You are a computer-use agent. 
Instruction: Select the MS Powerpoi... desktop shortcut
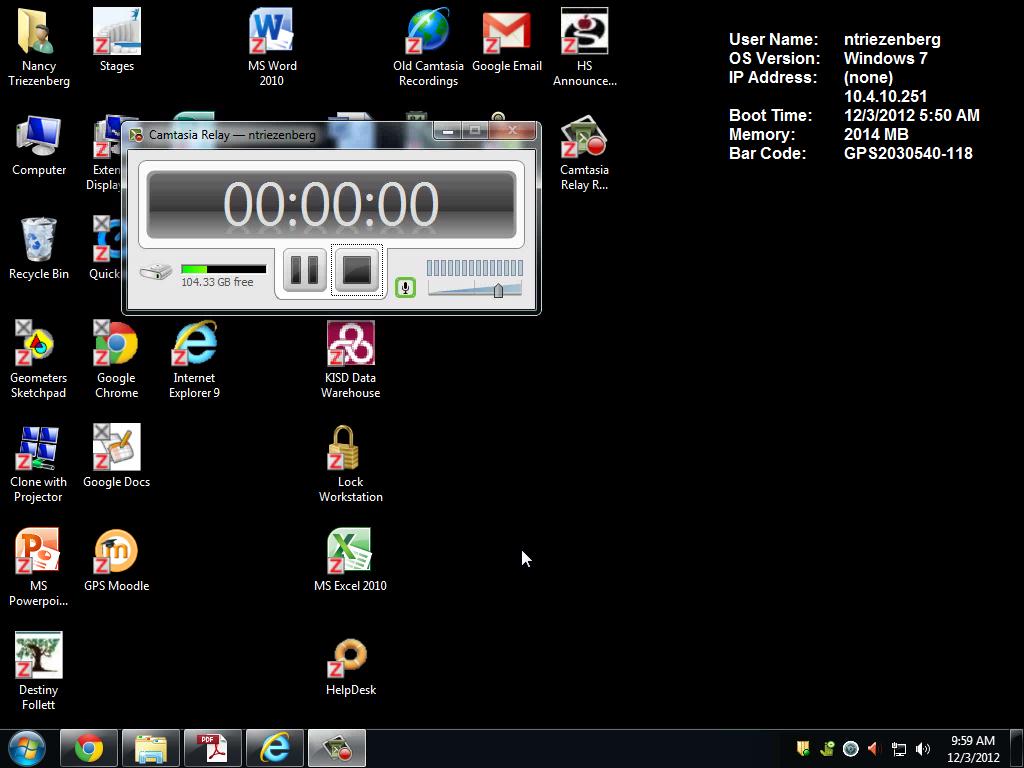pyautogui.click(x=39, y=568)
